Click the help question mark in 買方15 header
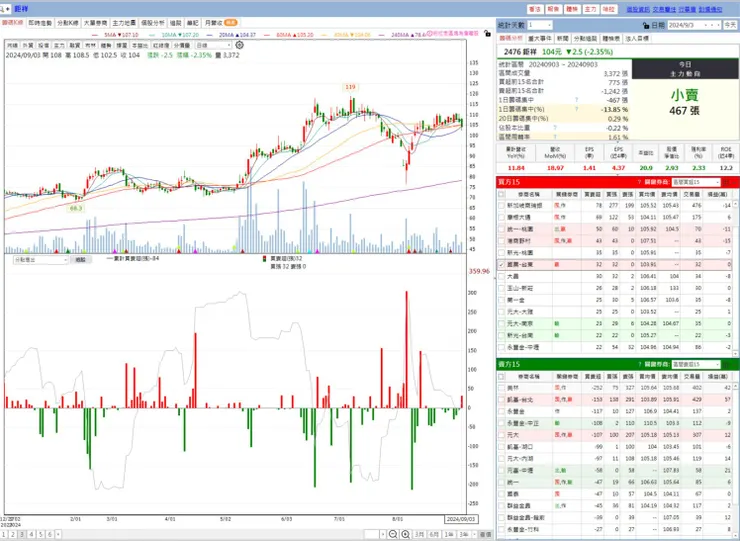This screenshot has width=740, height=541. [x=639, y=182]
